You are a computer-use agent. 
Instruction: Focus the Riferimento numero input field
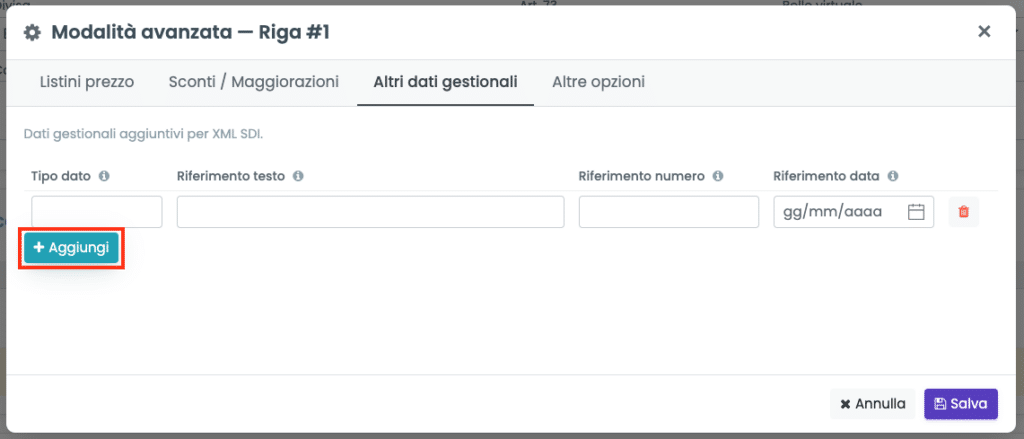[669, 212]
